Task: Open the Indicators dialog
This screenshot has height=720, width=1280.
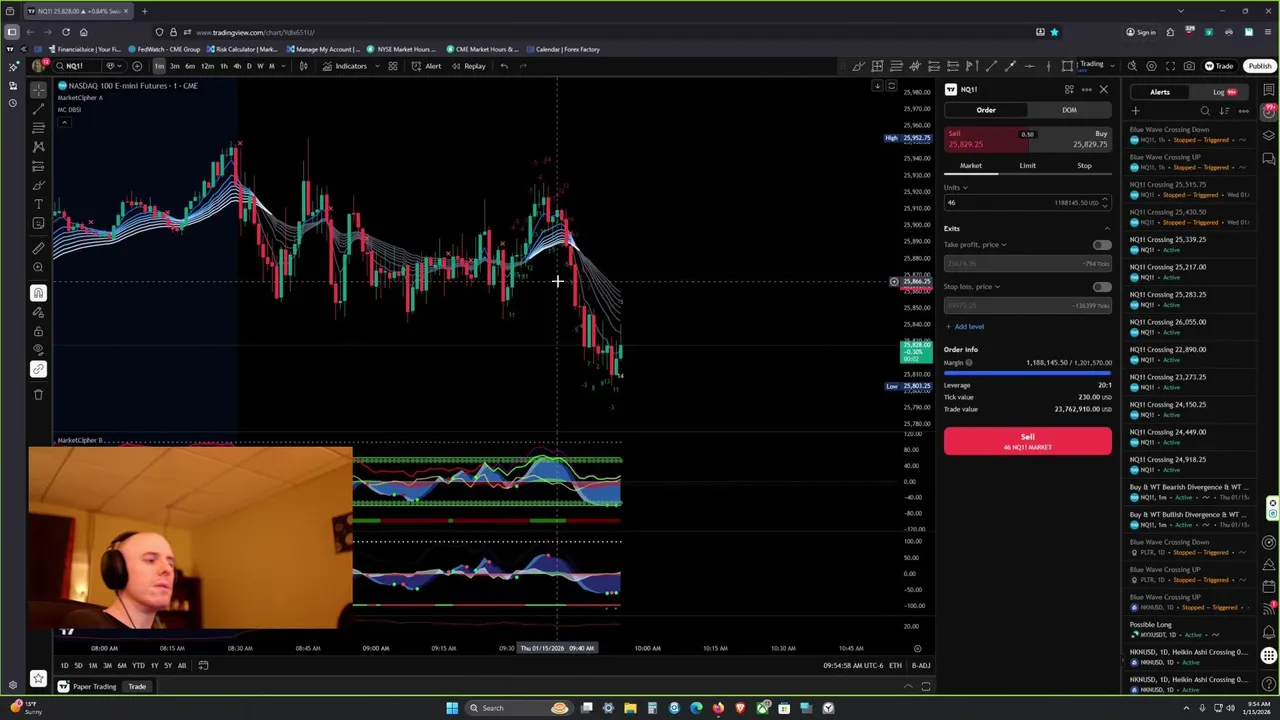Action: coord(345,66)
